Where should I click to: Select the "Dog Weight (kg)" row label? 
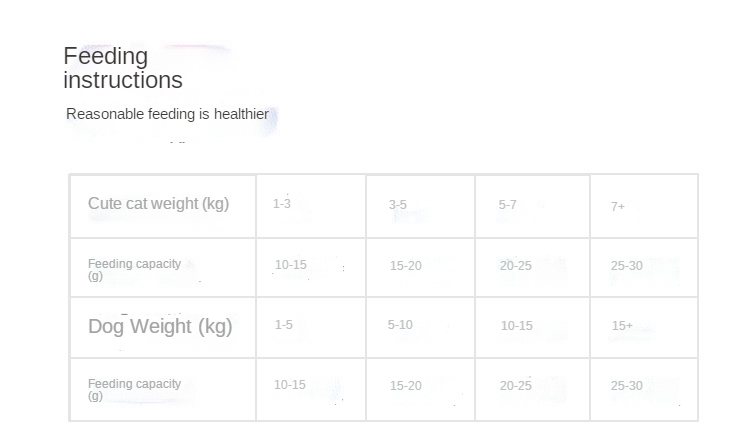click(160, 326)
